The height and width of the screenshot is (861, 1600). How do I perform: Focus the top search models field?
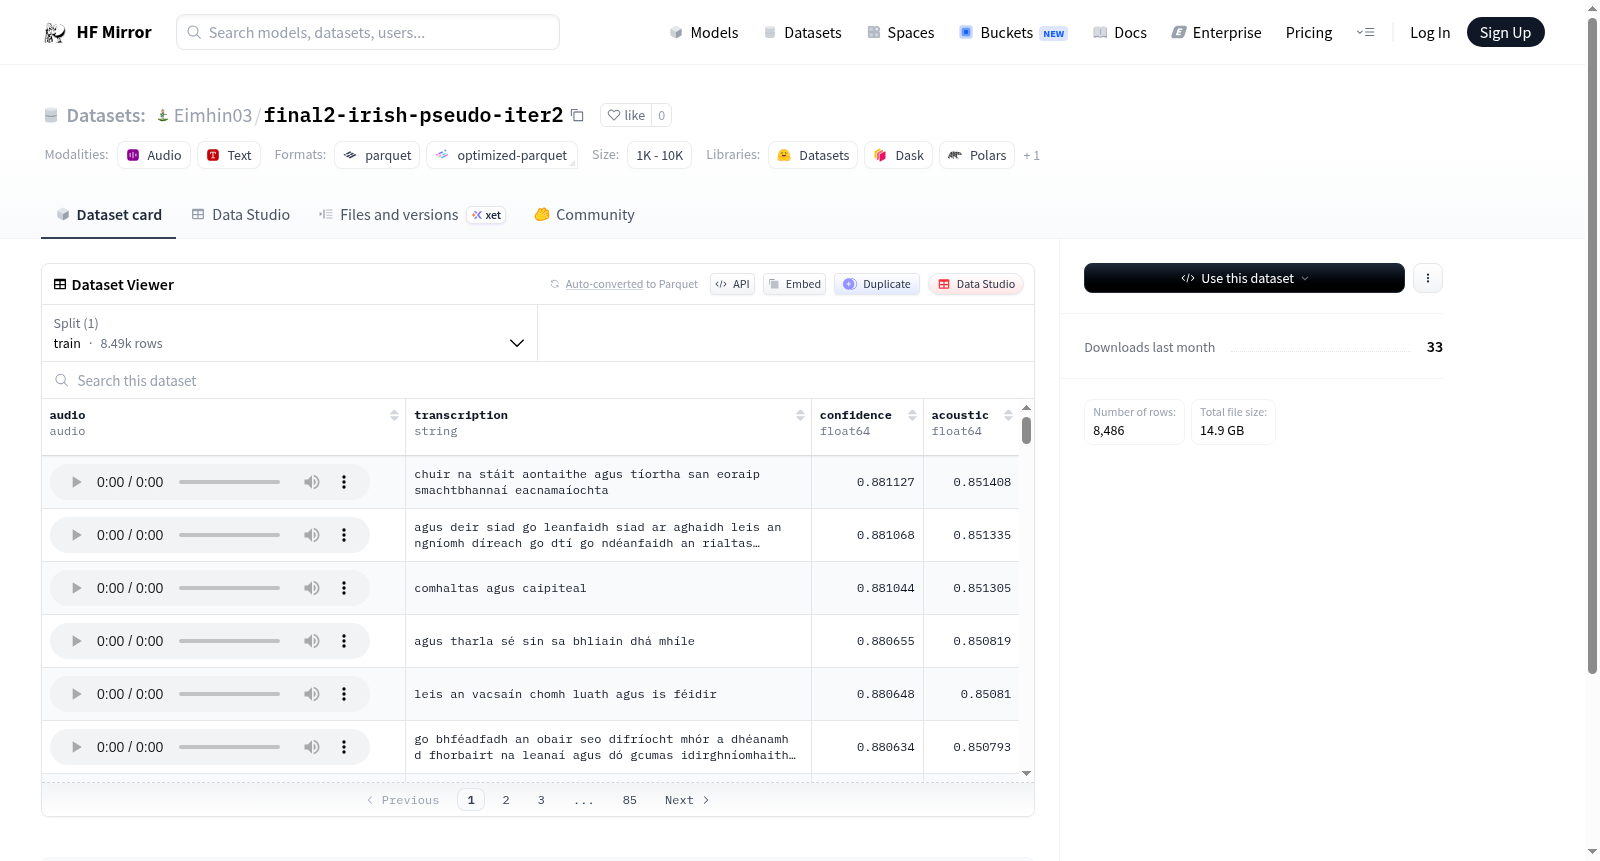point(368,32)
